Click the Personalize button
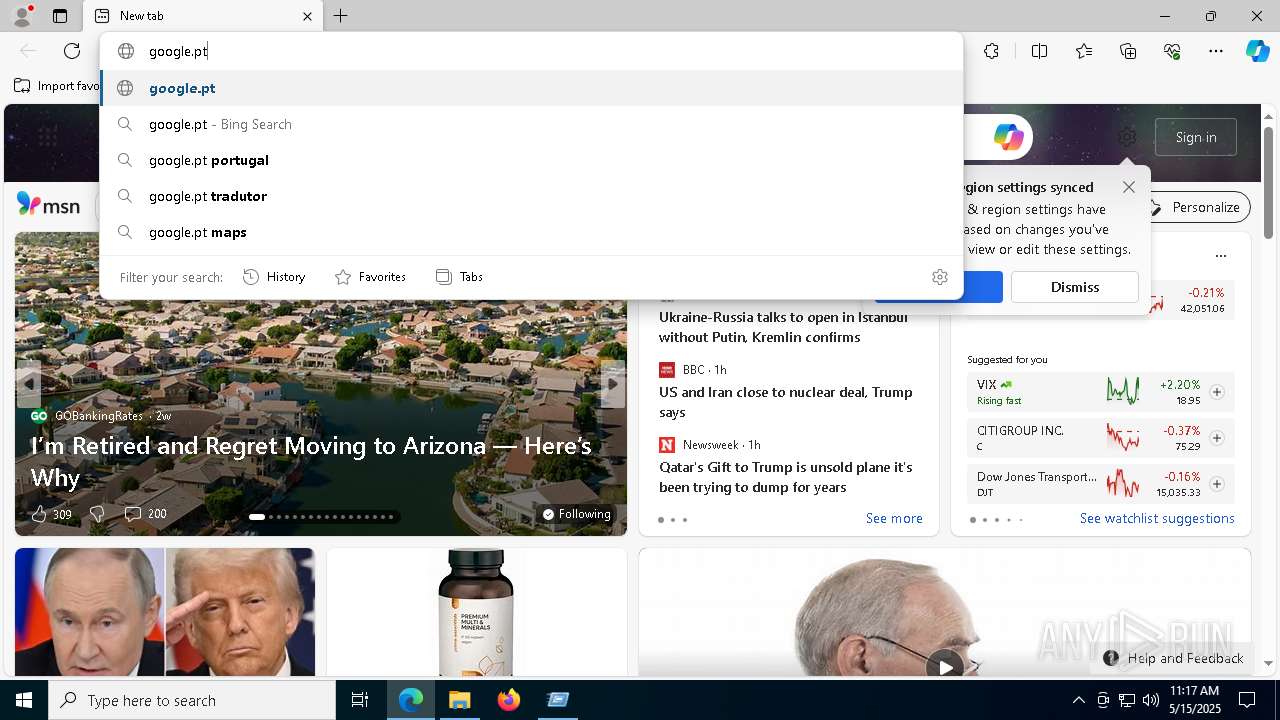 (x=1195, y=207)
